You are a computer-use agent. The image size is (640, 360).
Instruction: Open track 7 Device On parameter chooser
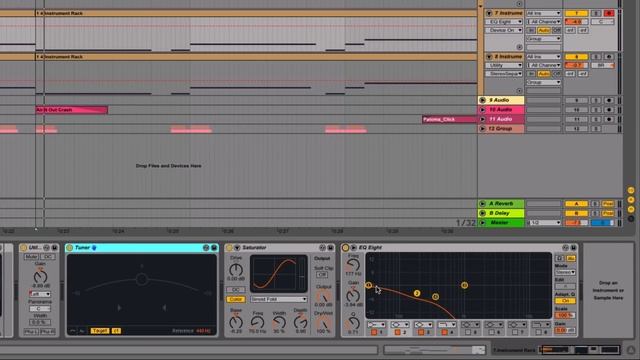pos(504,30)
